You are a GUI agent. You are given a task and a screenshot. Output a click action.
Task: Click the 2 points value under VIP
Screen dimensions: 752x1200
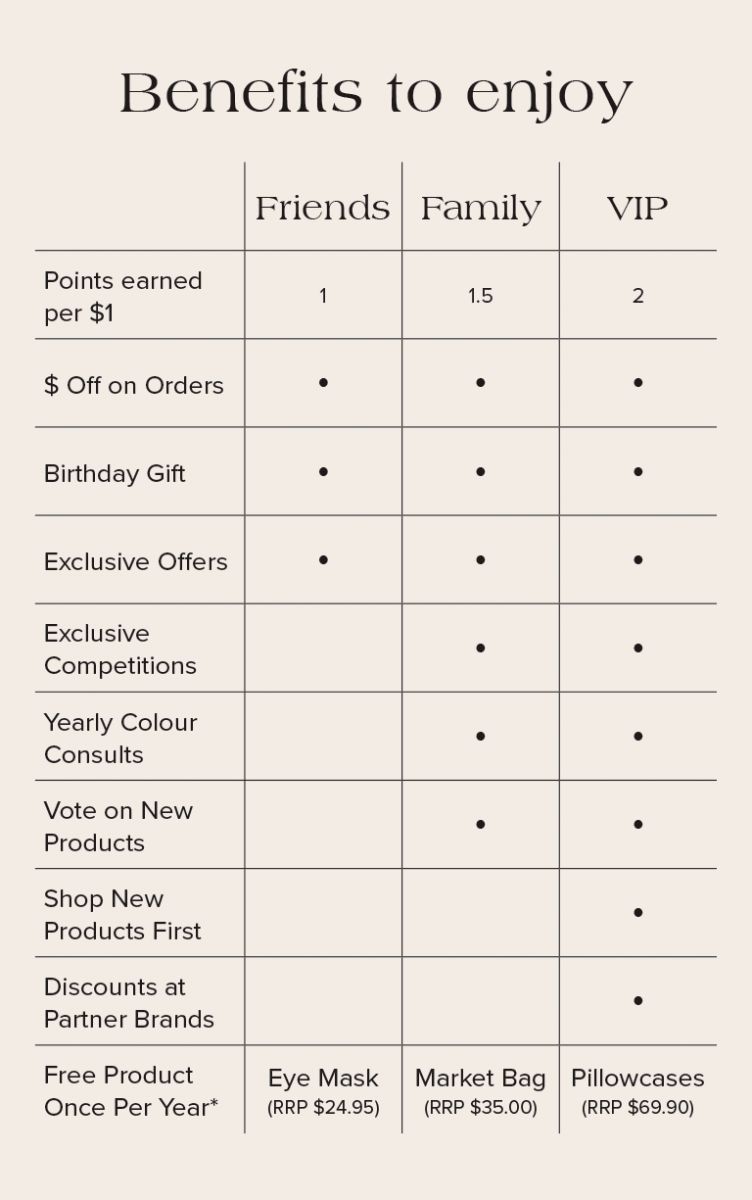click(638, 296)
